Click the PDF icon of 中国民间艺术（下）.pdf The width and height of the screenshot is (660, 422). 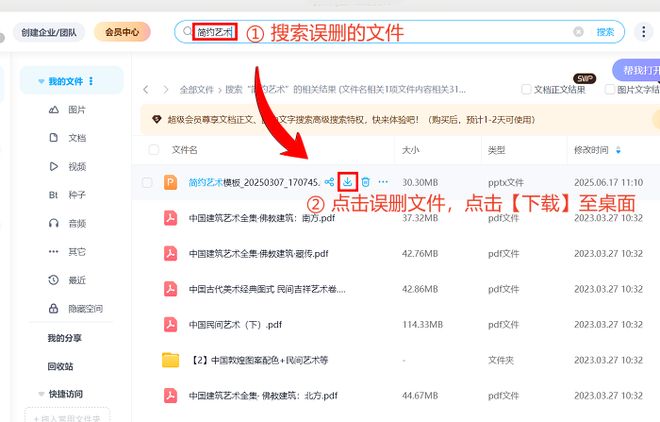(x=170, y=324)
